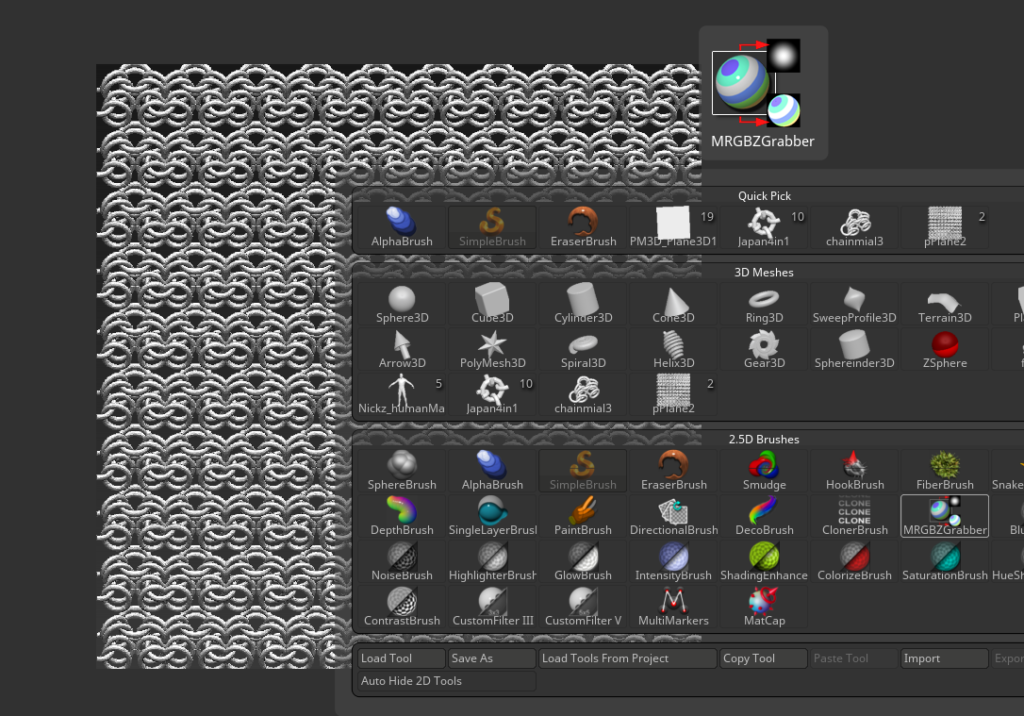1024x716 pixels.
Task: Pick the Cone3D primitive
Action: coord(673,304)
